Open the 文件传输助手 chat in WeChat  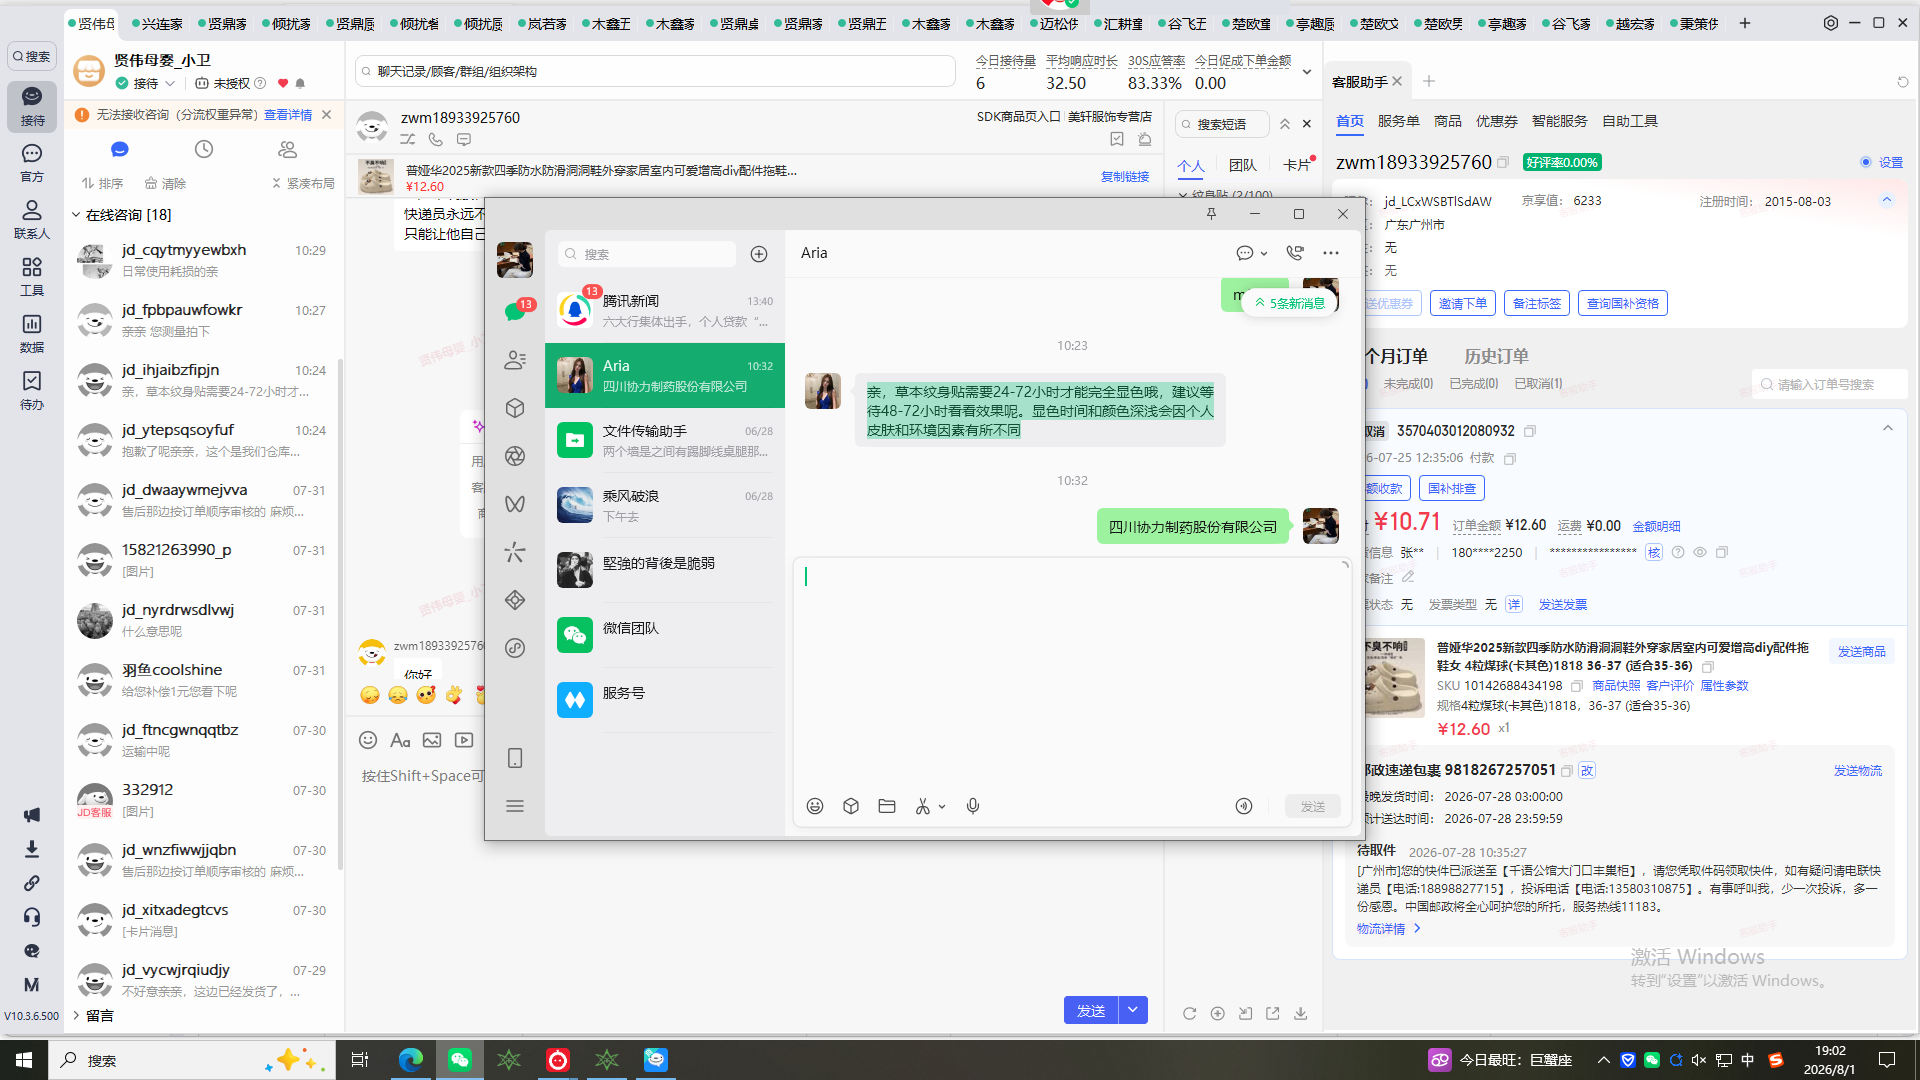[x=665, y=441]
